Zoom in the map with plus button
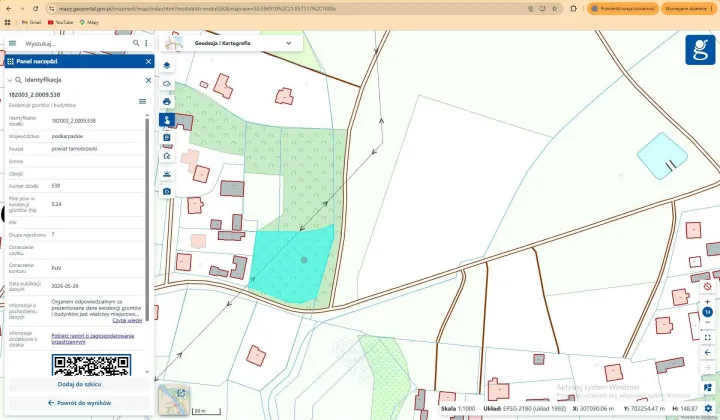 click(x=707, y=302)
